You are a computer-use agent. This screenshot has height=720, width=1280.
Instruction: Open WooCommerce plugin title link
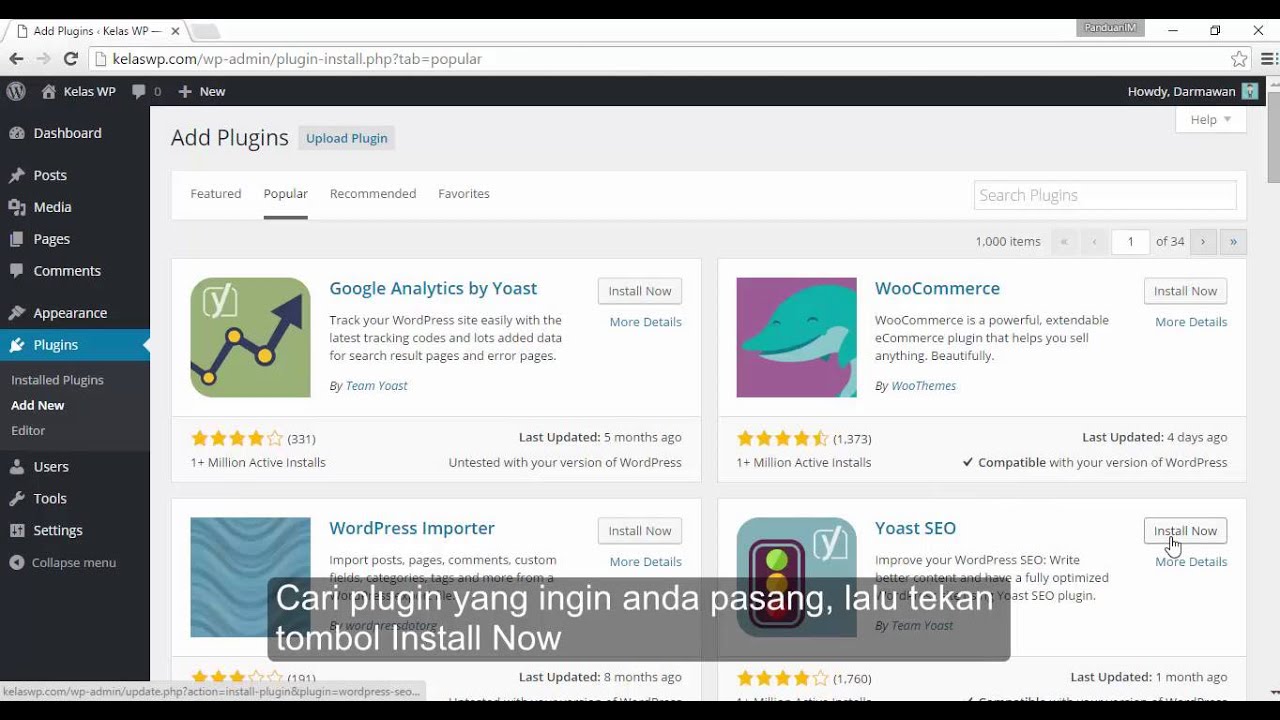tap(937, 288)
